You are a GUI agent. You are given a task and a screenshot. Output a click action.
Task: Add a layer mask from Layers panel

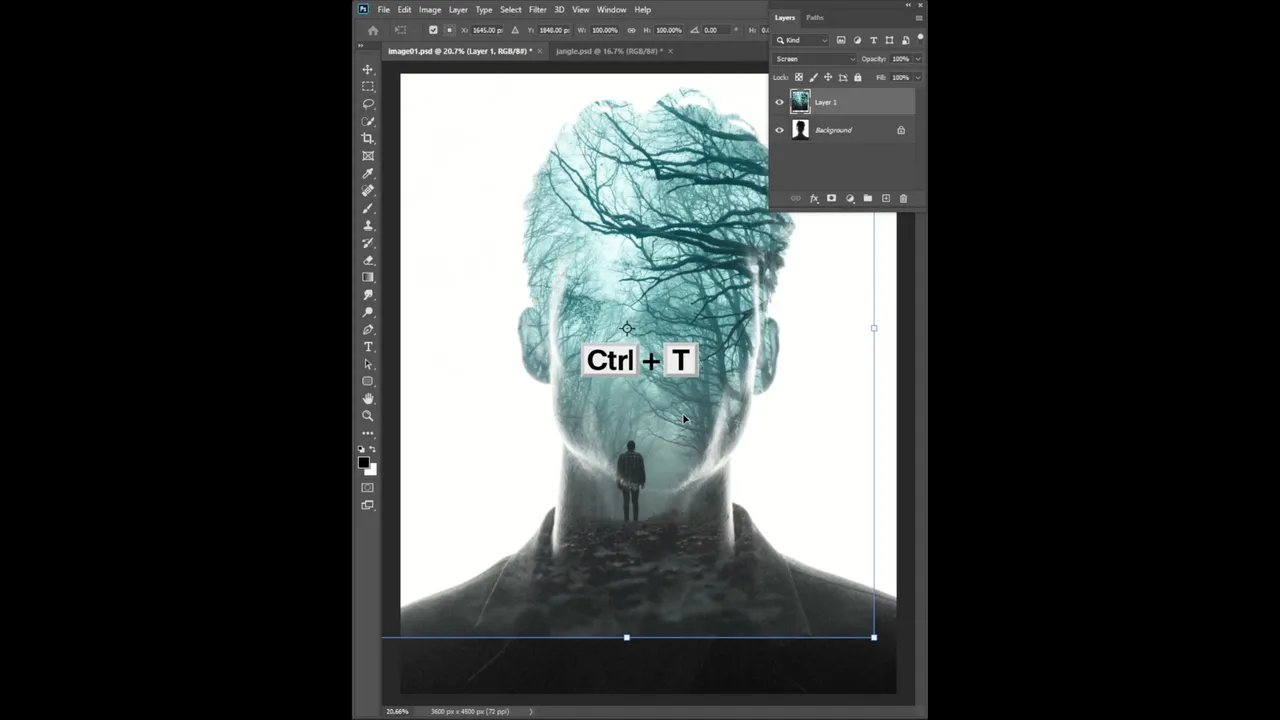click(x=831, y=199)
